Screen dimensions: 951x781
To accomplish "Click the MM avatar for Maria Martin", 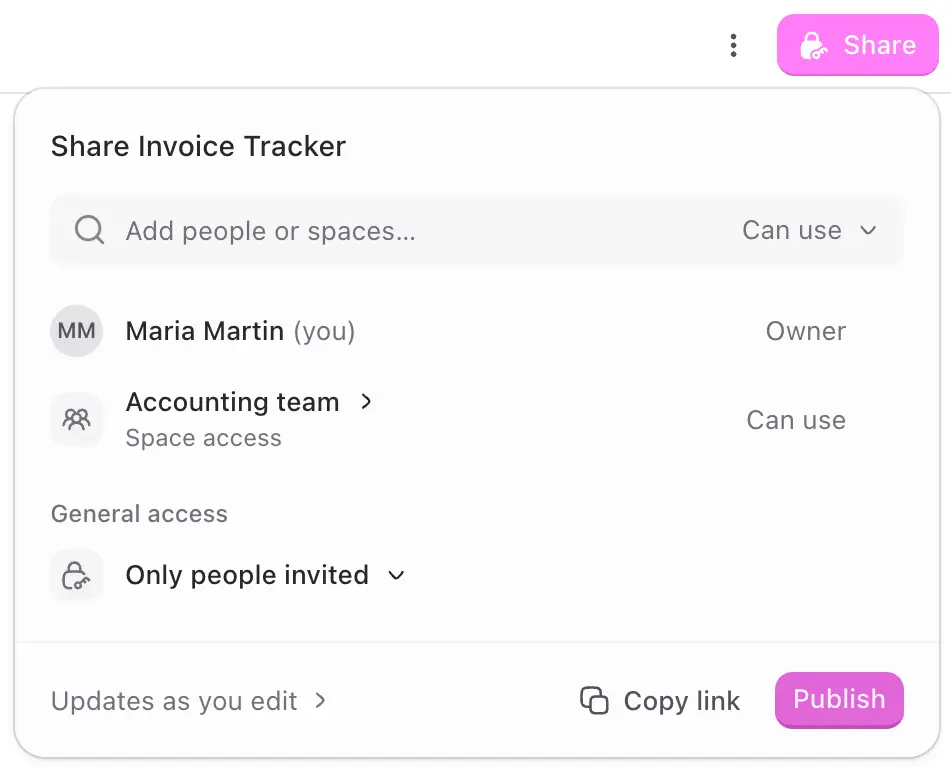I will (76, 330).
